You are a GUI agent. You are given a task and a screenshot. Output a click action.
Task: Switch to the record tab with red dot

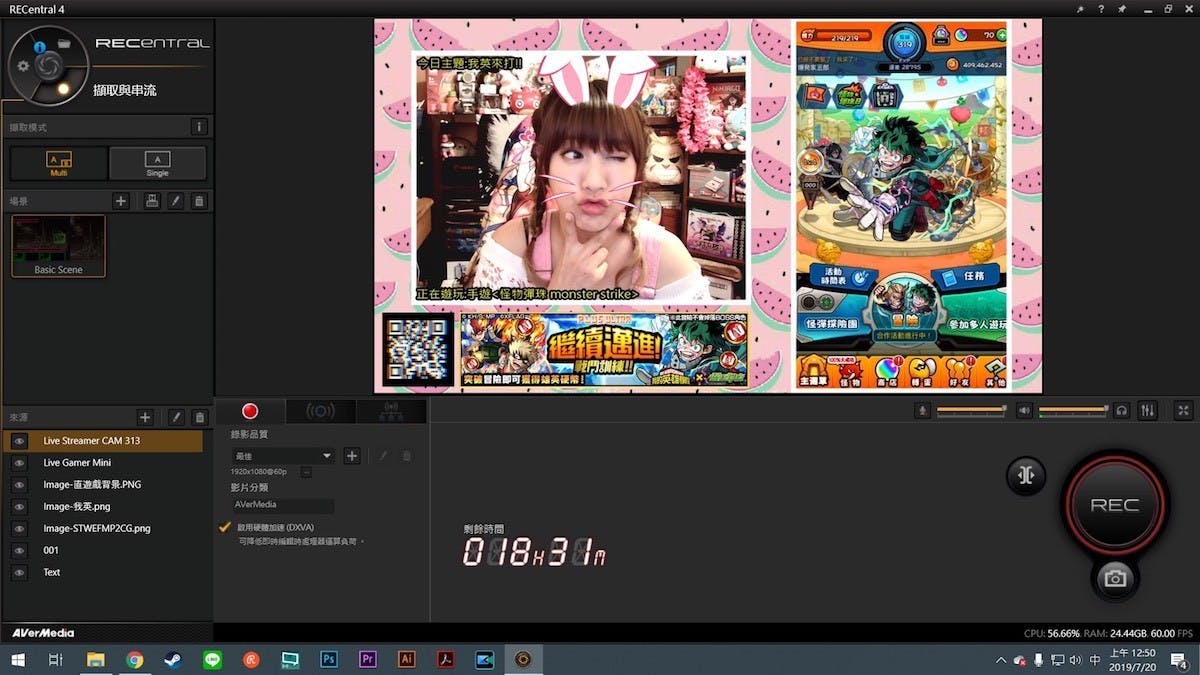click(x=250, y=411)
